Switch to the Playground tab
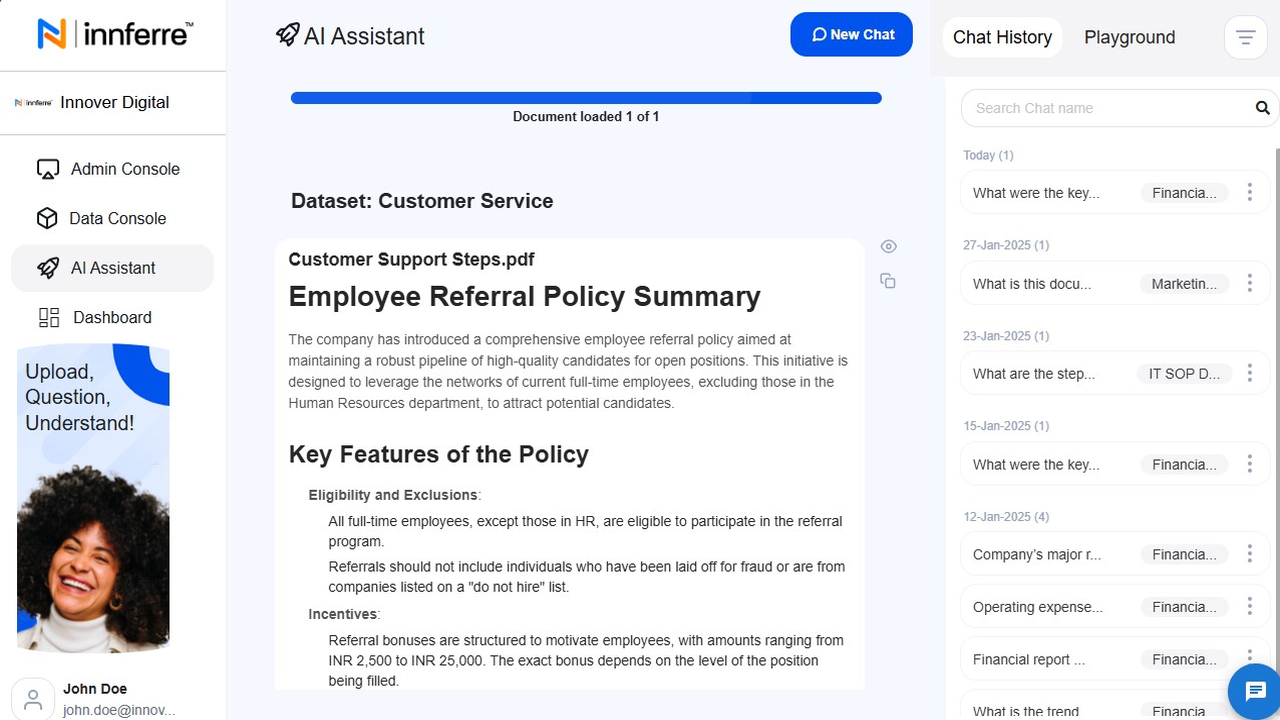1280x720 pixels. (x=1129, y=37)
